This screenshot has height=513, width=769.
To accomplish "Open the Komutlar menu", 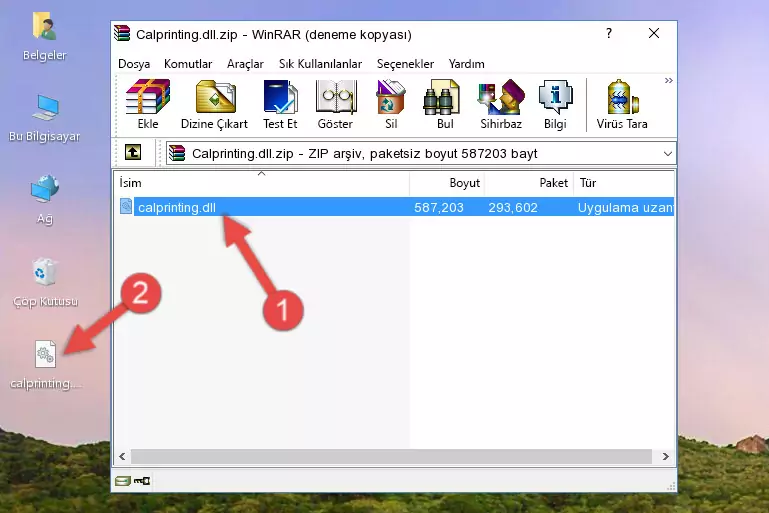I will click(188, 64).
